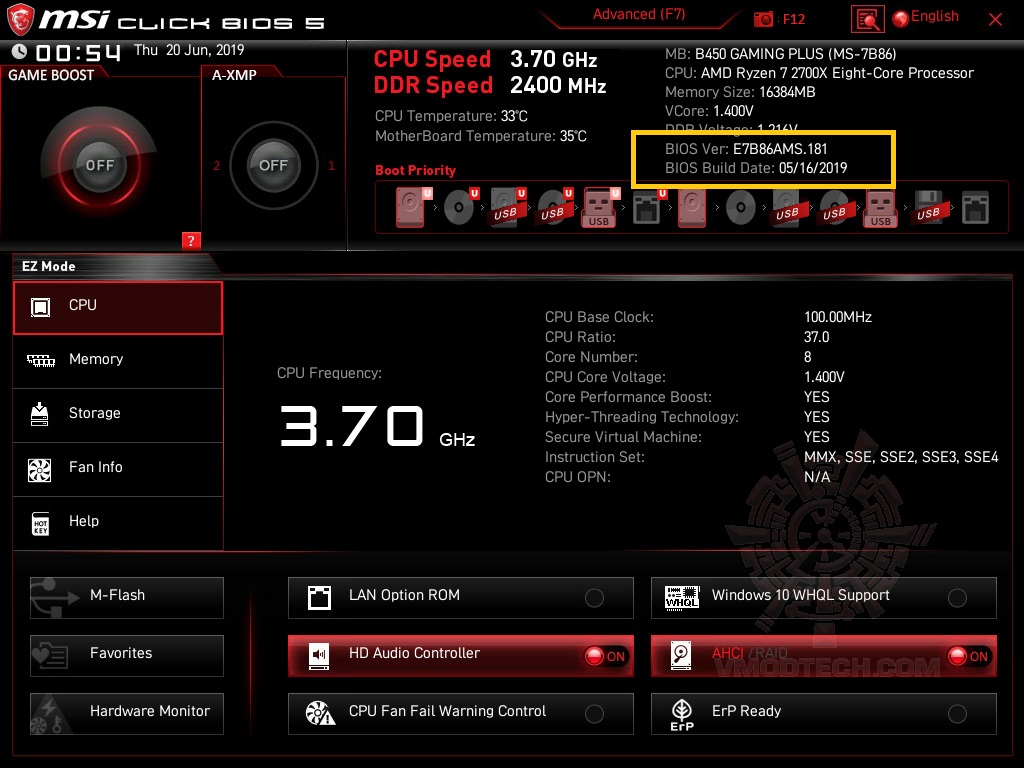
Task: Click the CPU Base Clock 100.00MHz value
Action: point(838,317)
